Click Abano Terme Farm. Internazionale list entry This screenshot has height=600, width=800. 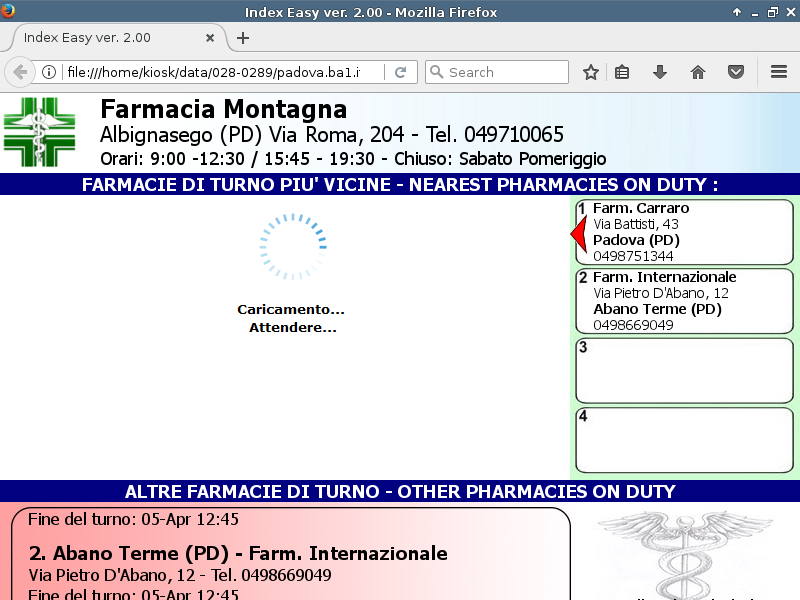(238, 554)
